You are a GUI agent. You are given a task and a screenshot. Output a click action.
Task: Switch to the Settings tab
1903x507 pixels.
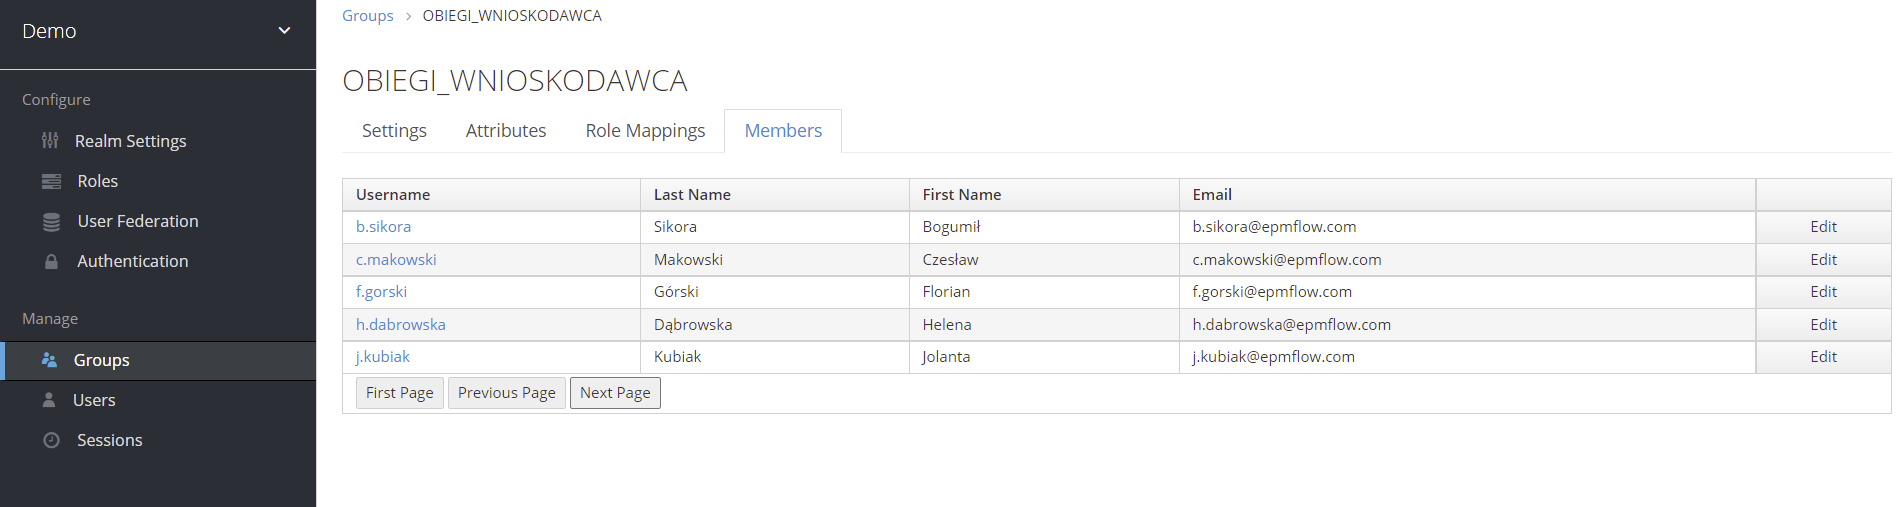coord(394,131)
